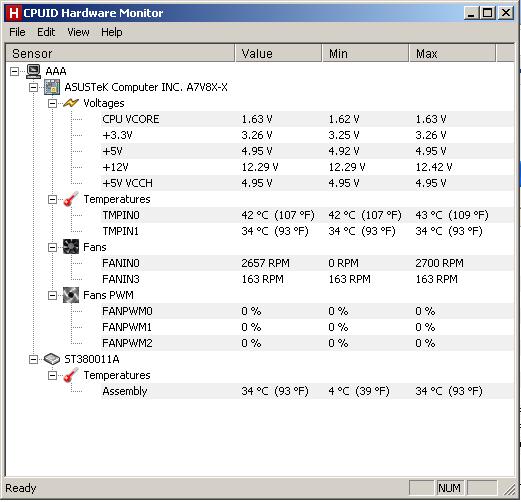
Task: Select the TMPIN0 temperature row
Action: point(307,215)
